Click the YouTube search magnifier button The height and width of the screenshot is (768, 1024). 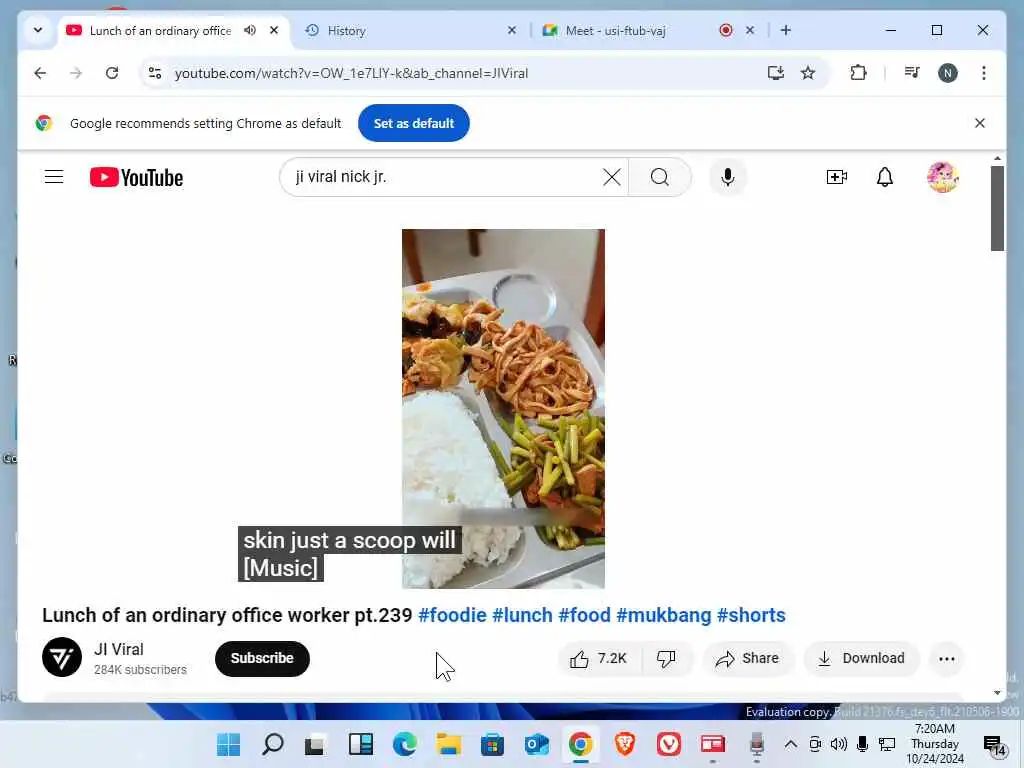pos(660,177)
